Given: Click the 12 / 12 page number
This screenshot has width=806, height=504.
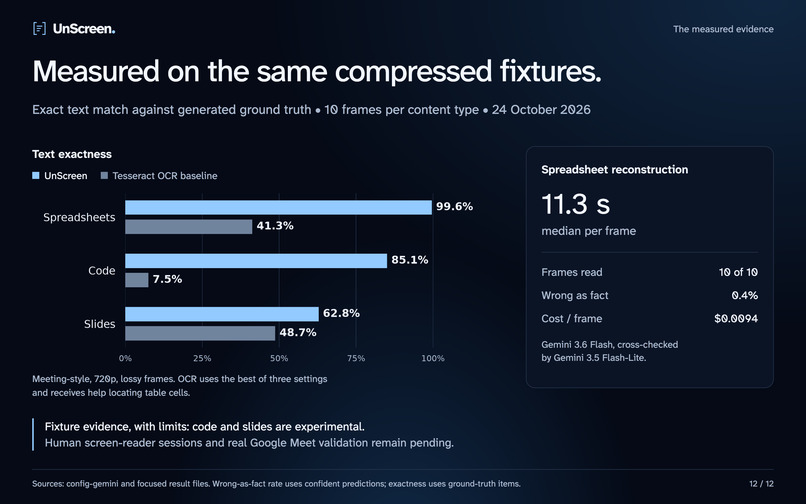Looking at the screenshot, I should coord(761,483).
